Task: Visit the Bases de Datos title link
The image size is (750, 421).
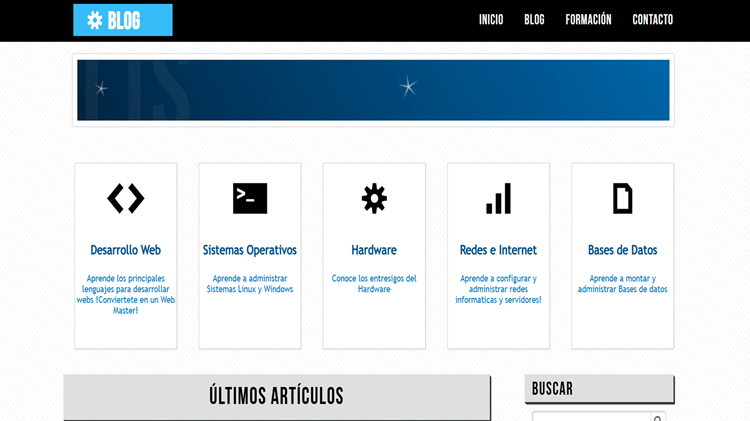Action: click(622, 250)
